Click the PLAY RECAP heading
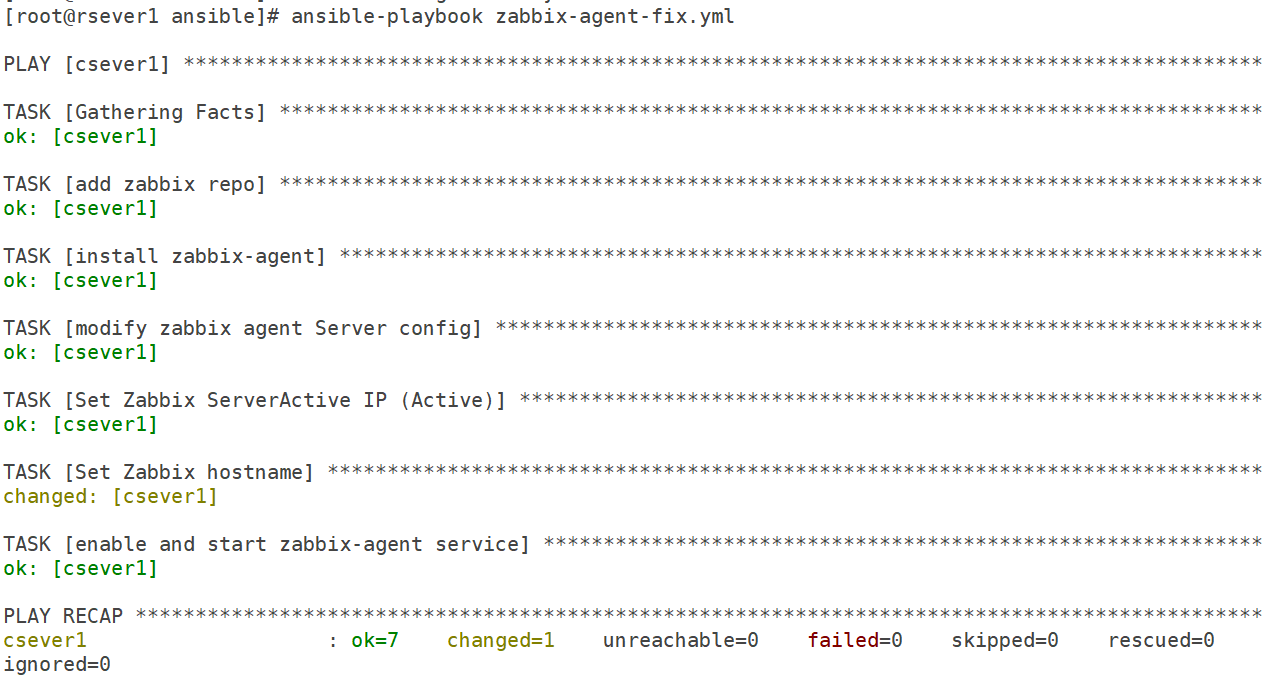The width and height of the screenshot is (1262, 684). click(63, 617)
